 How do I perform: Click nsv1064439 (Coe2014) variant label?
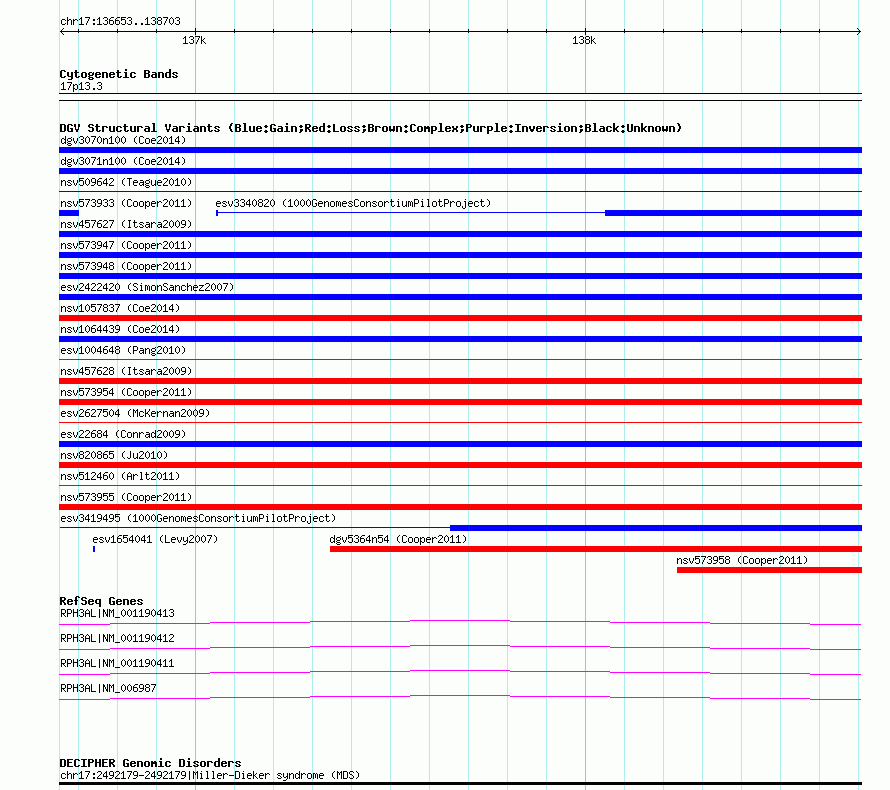(120, 329)
